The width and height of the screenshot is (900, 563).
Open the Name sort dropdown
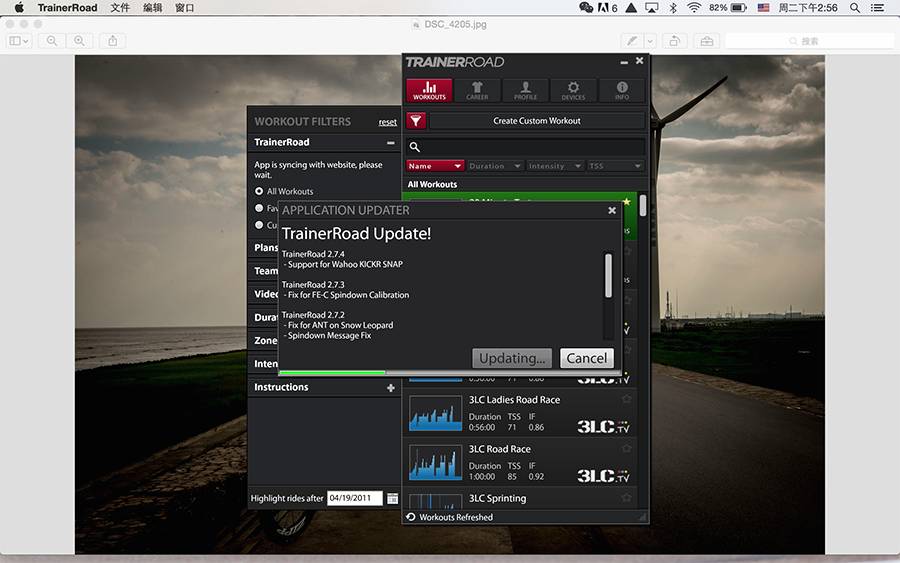[435, 166]
